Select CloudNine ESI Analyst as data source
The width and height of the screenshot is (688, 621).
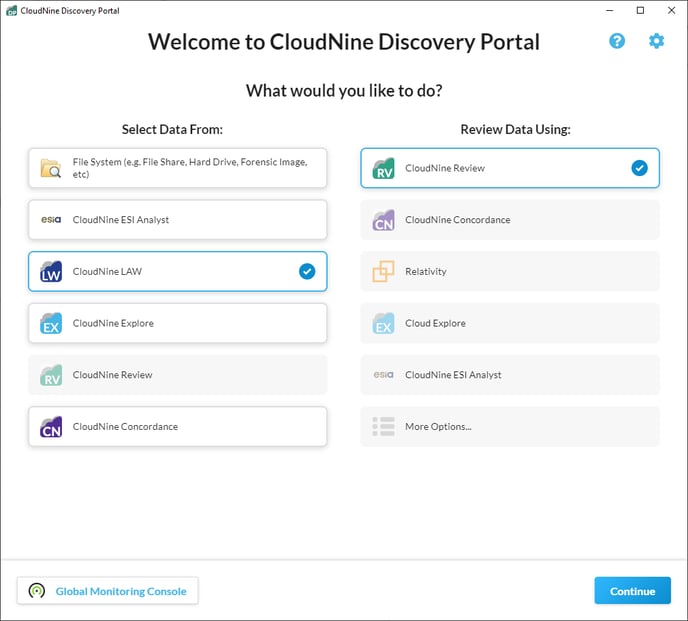pyautogui.click(x=178, y=219)
